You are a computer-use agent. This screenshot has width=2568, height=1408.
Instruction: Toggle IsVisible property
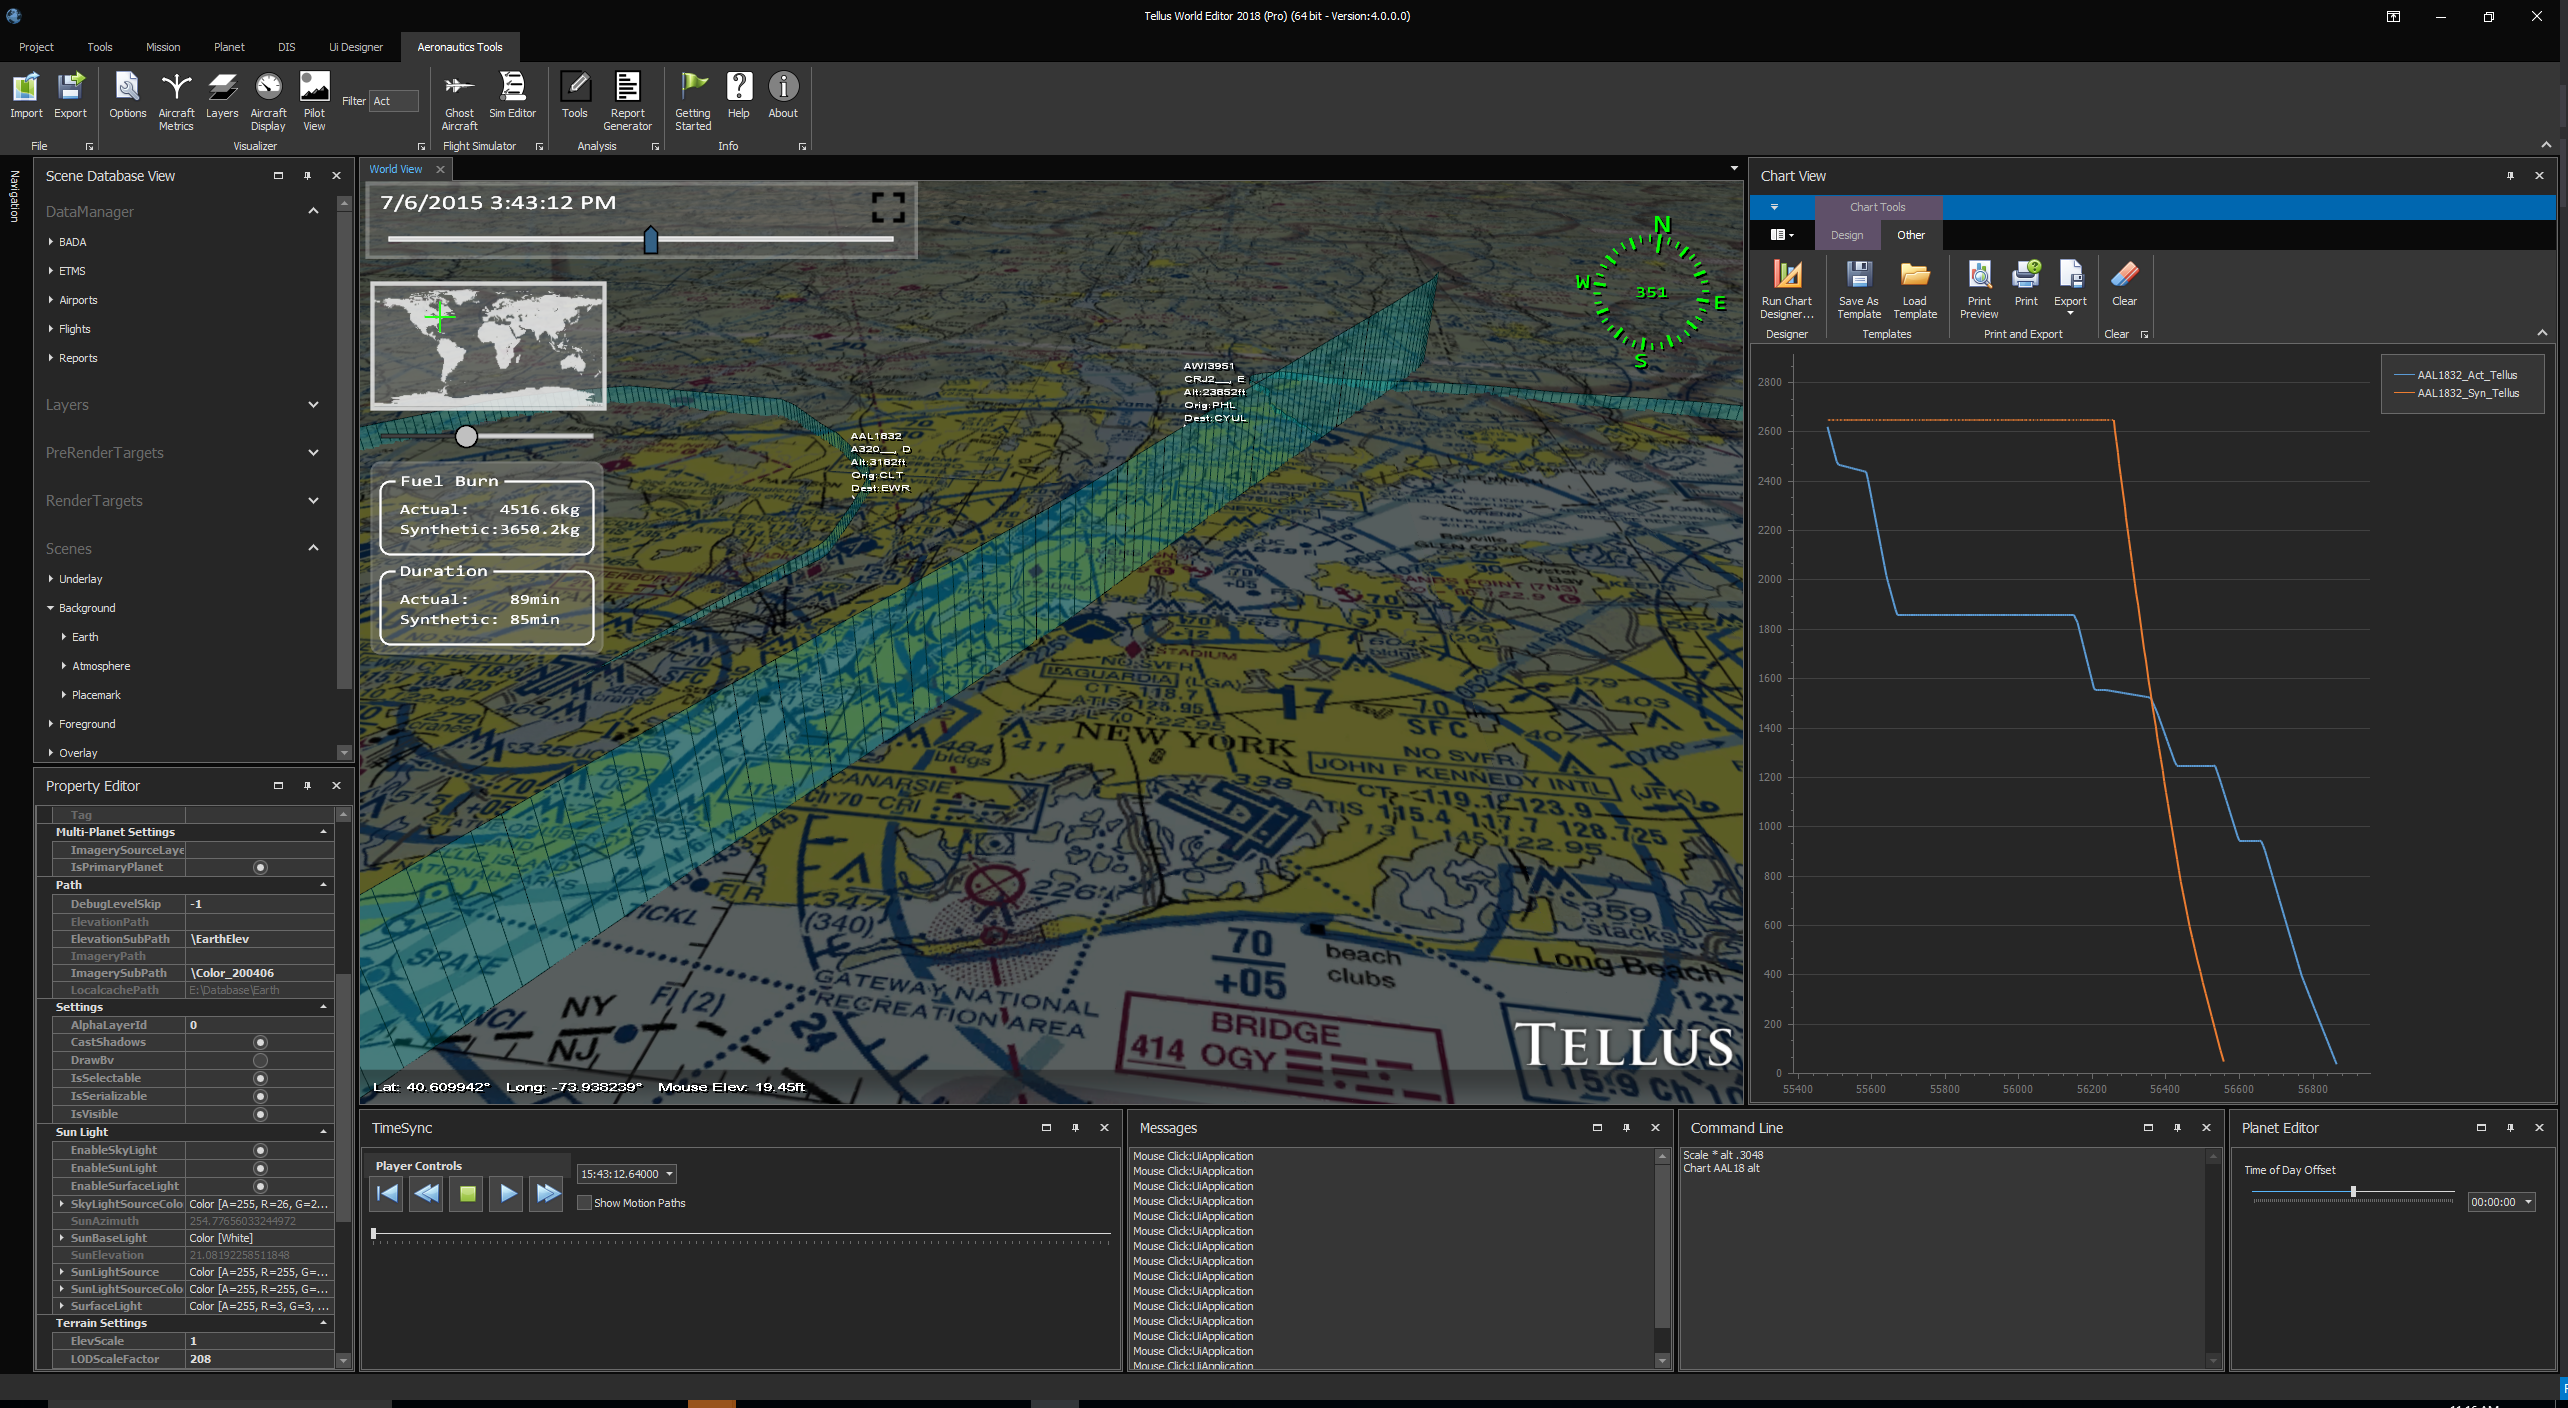click(260, 1114)
